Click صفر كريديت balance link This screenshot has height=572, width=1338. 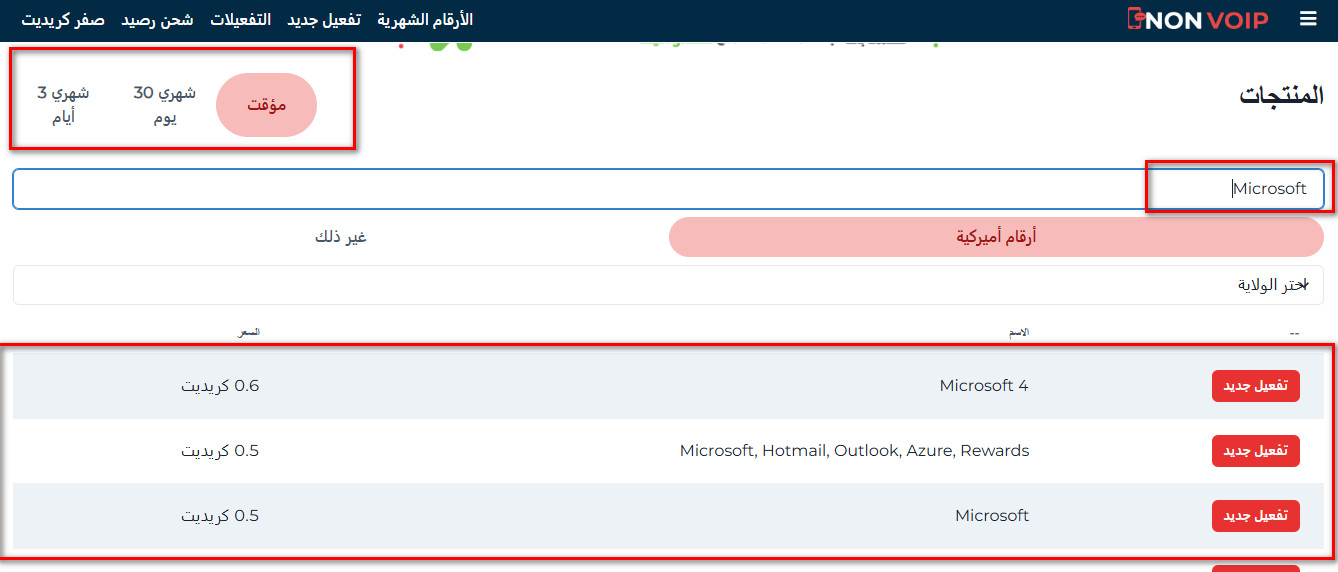tap(63, 19)
